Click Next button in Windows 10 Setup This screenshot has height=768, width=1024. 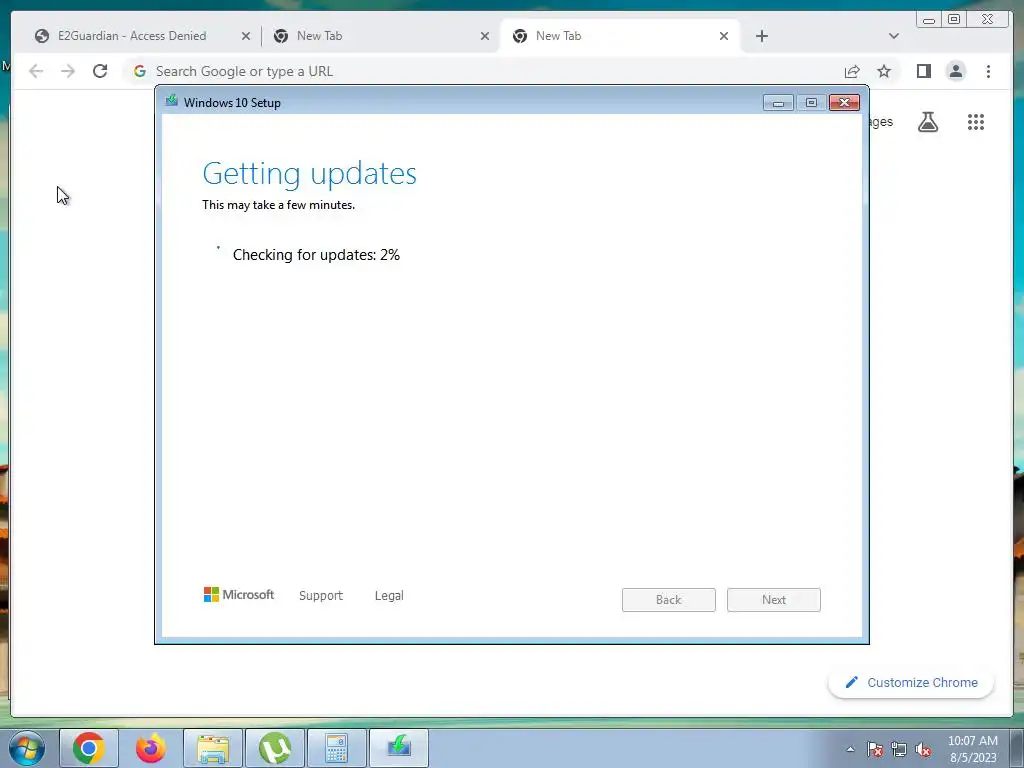[x=773, y=600]
